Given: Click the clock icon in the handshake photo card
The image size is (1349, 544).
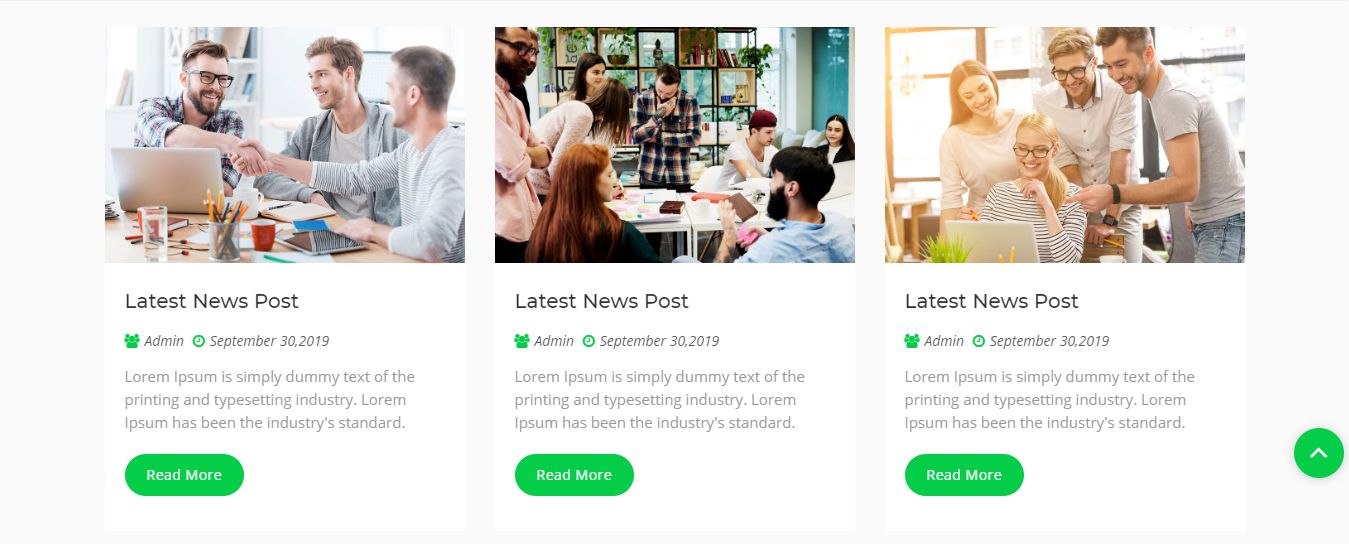Looking at the screenshot, I should (198, 341).
